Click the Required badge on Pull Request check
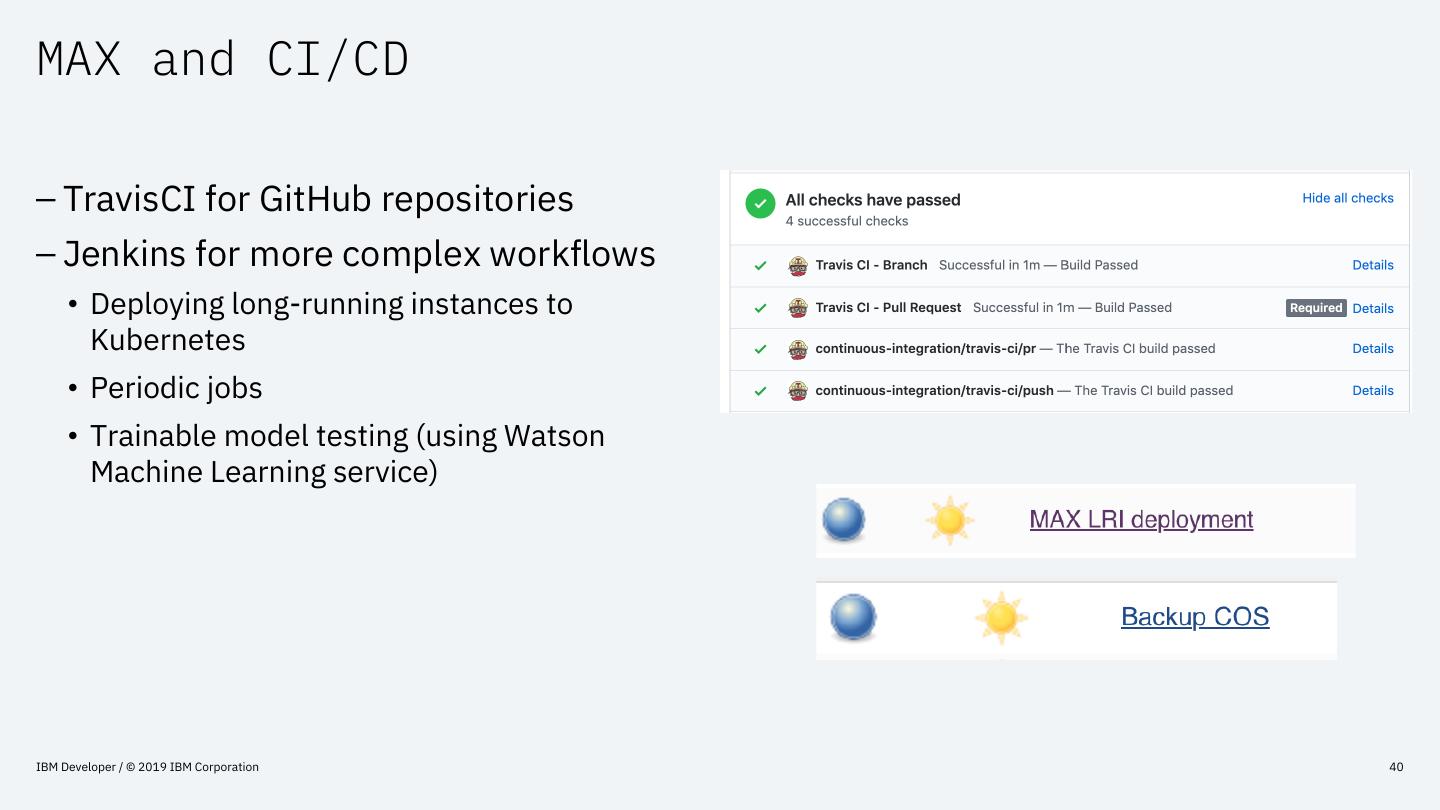This screenshot has height=810, width=1440. point(1315,308)
